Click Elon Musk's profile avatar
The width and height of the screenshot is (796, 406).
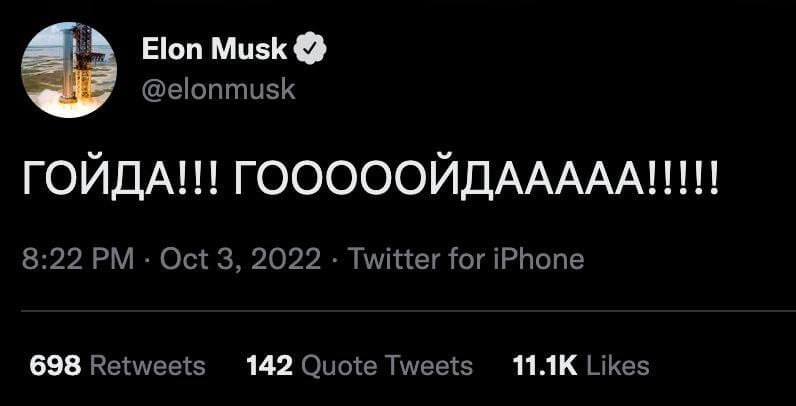tap(69, 68)
